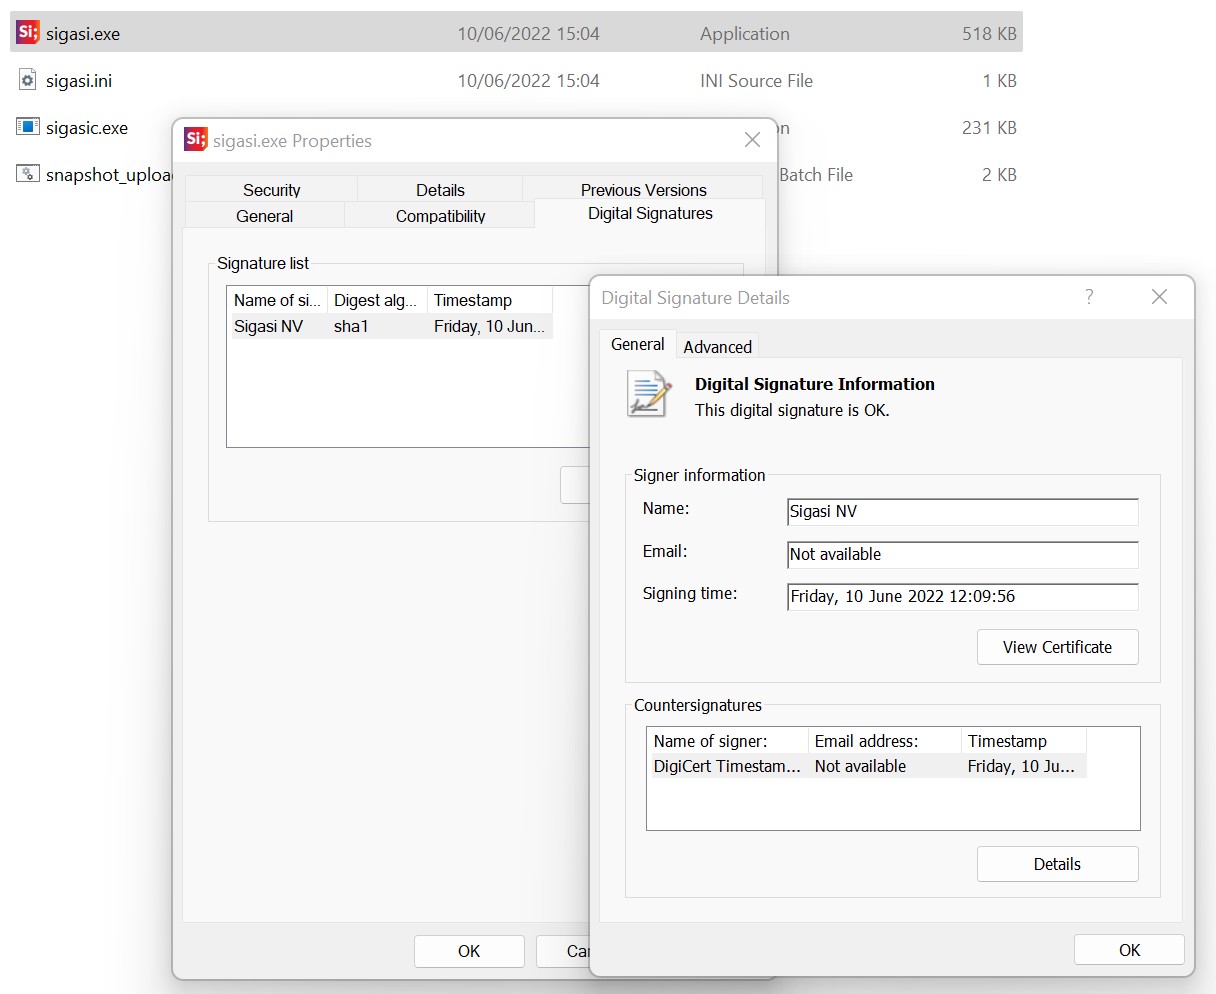Click OK in Digital Signature Details
1216x994 pixels.
point(1129,950)
